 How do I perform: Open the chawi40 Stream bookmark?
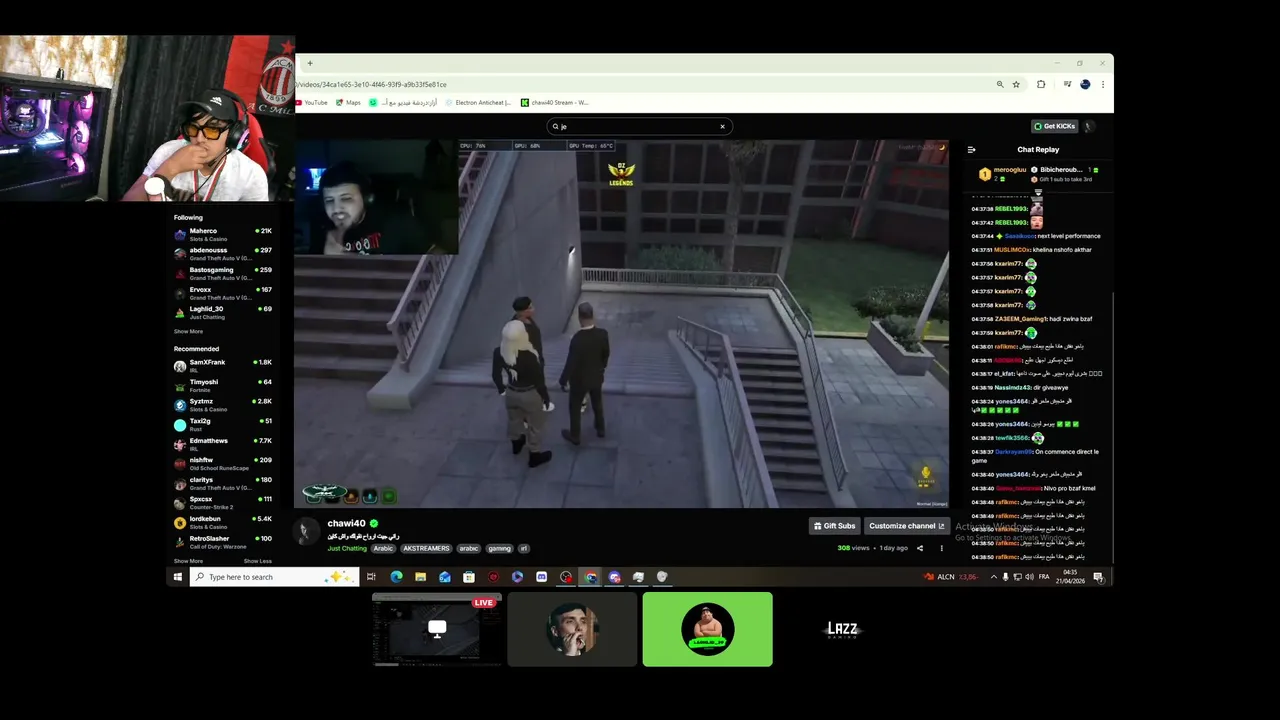point(555,102)
